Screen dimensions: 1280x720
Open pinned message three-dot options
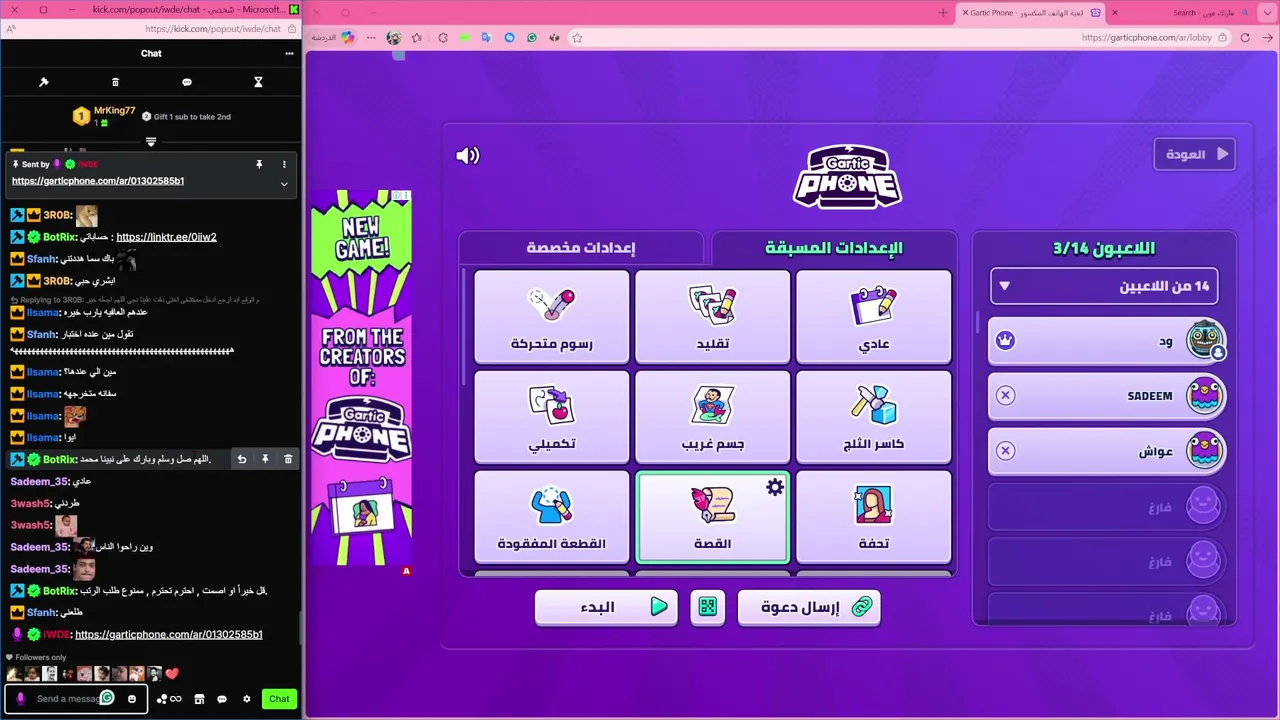click(284, 164)
